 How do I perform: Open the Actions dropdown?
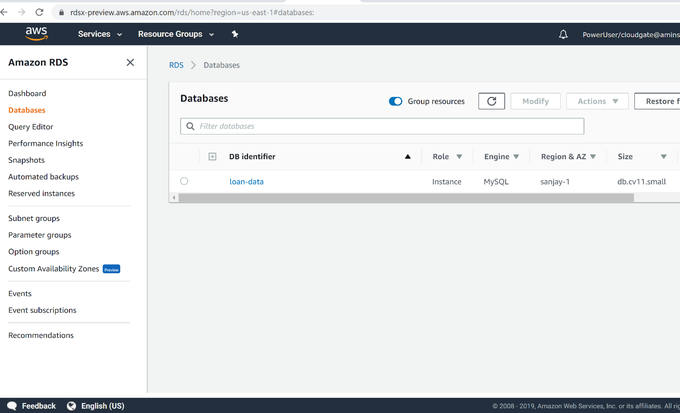(x=597, y=101)
